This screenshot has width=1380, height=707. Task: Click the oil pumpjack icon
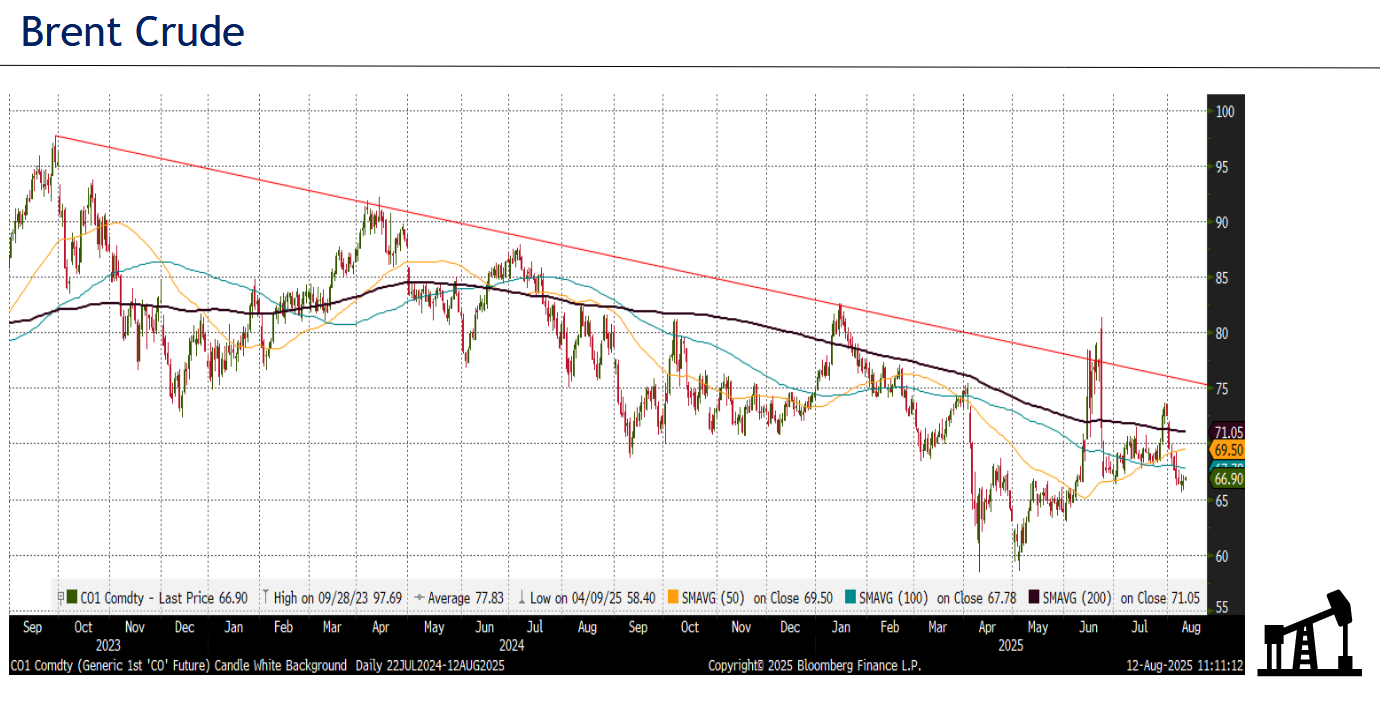[x=1310, y=632]
